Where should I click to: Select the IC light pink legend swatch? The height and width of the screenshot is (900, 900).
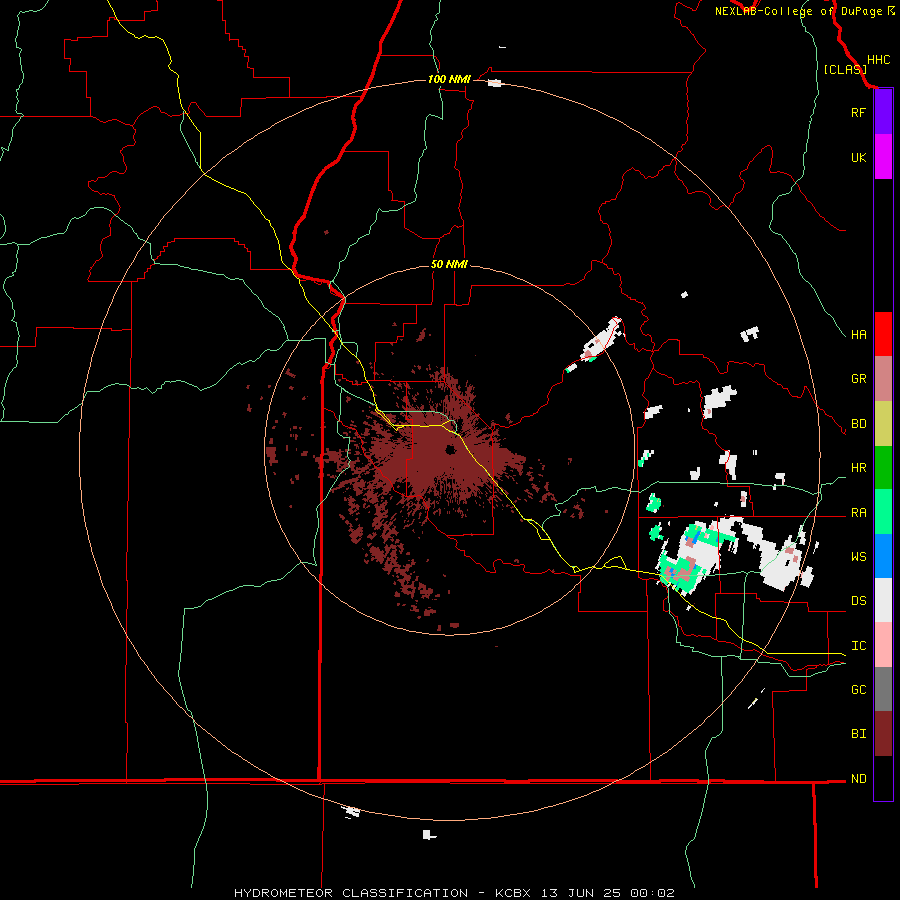coord(883,645)
